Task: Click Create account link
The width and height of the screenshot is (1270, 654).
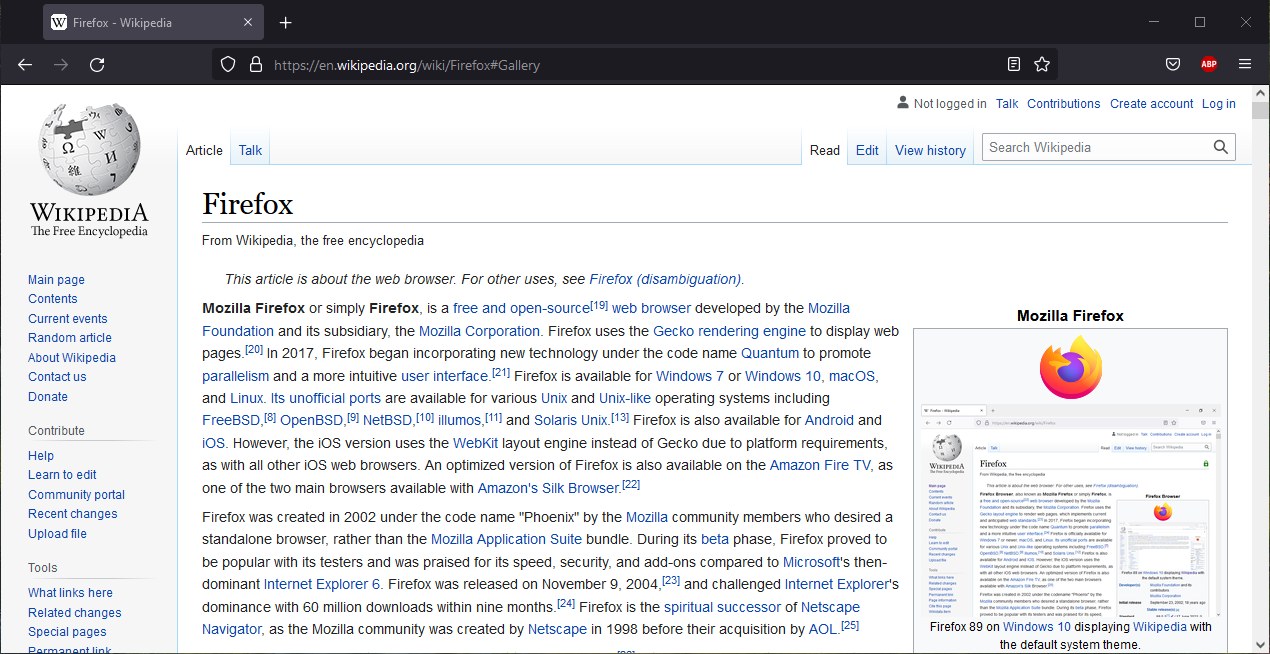Action: [1151, 104]
